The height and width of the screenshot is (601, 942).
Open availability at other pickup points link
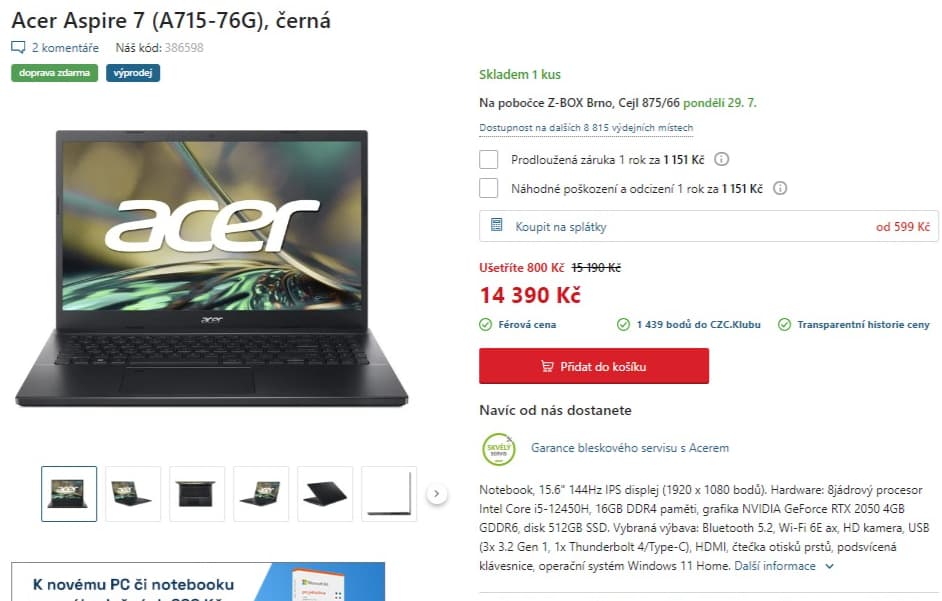tap(586, 128)
